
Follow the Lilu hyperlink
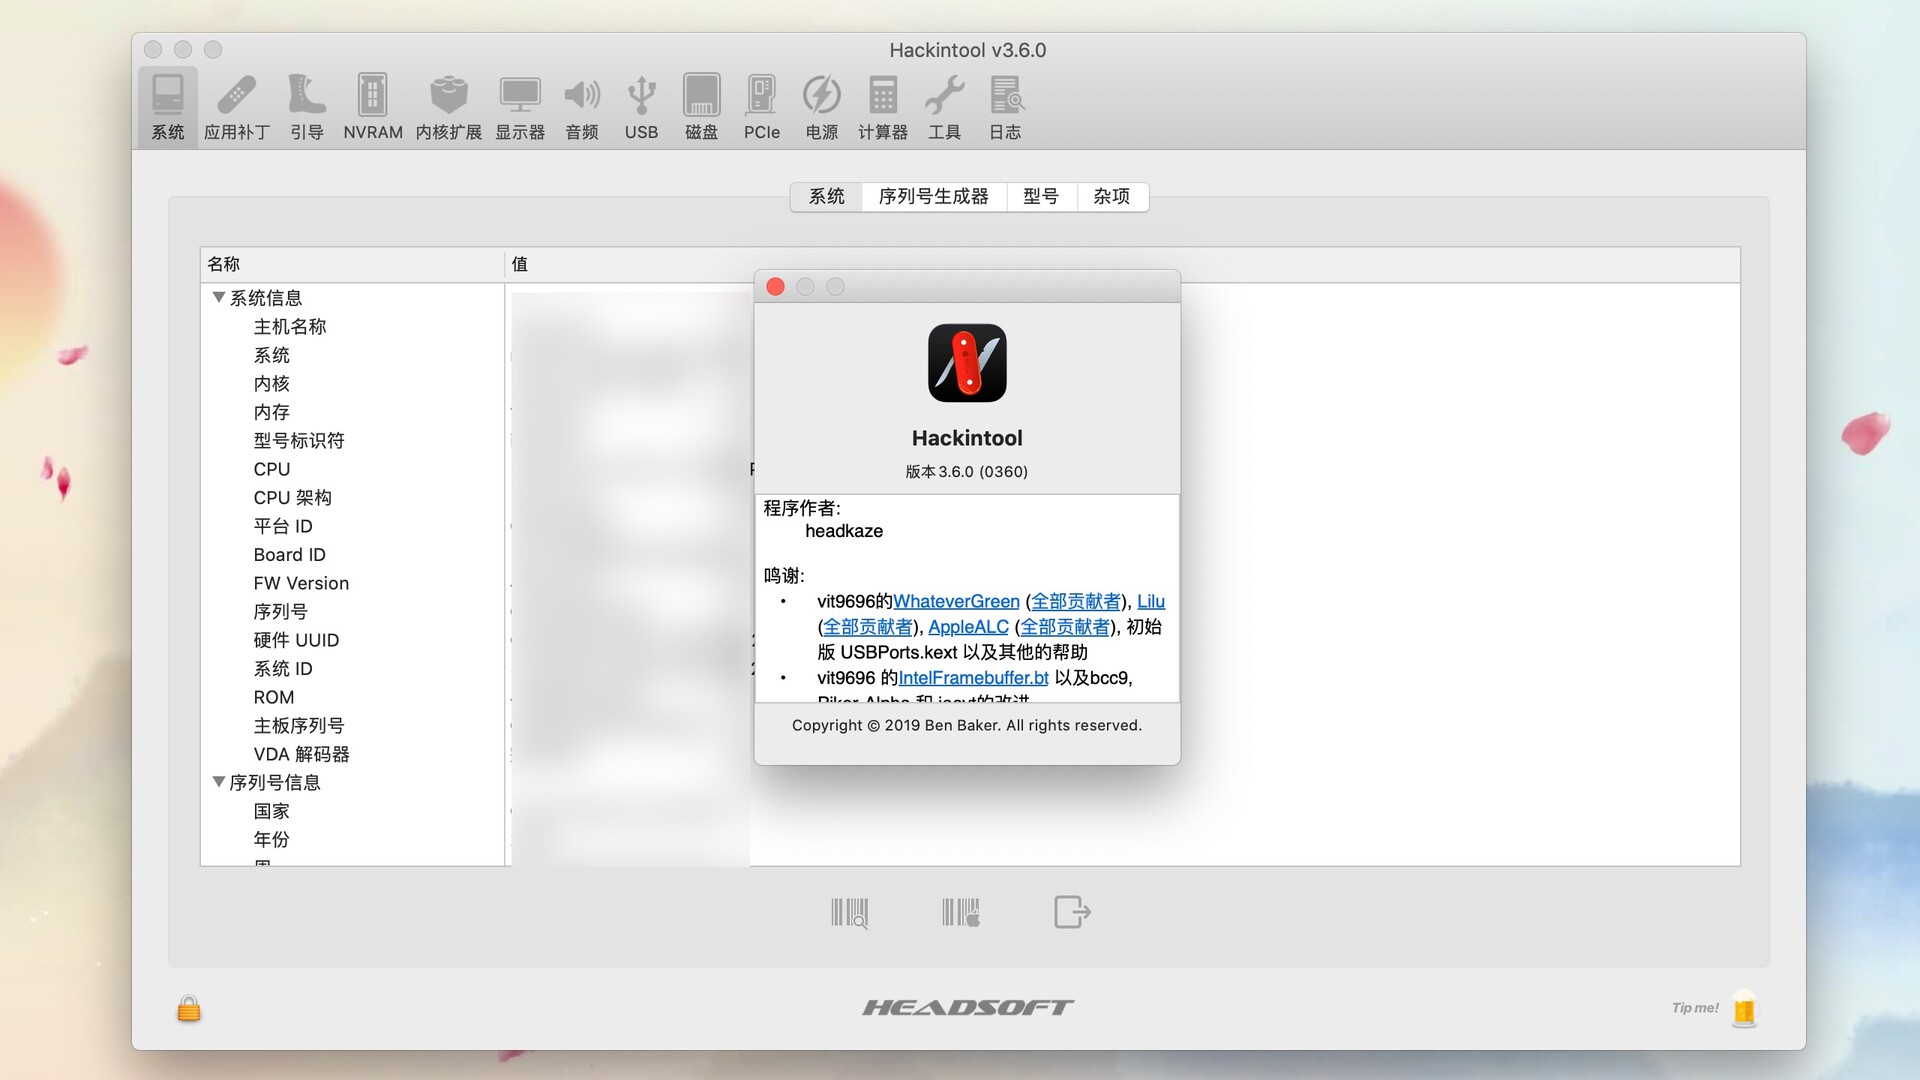point(1152,601)
